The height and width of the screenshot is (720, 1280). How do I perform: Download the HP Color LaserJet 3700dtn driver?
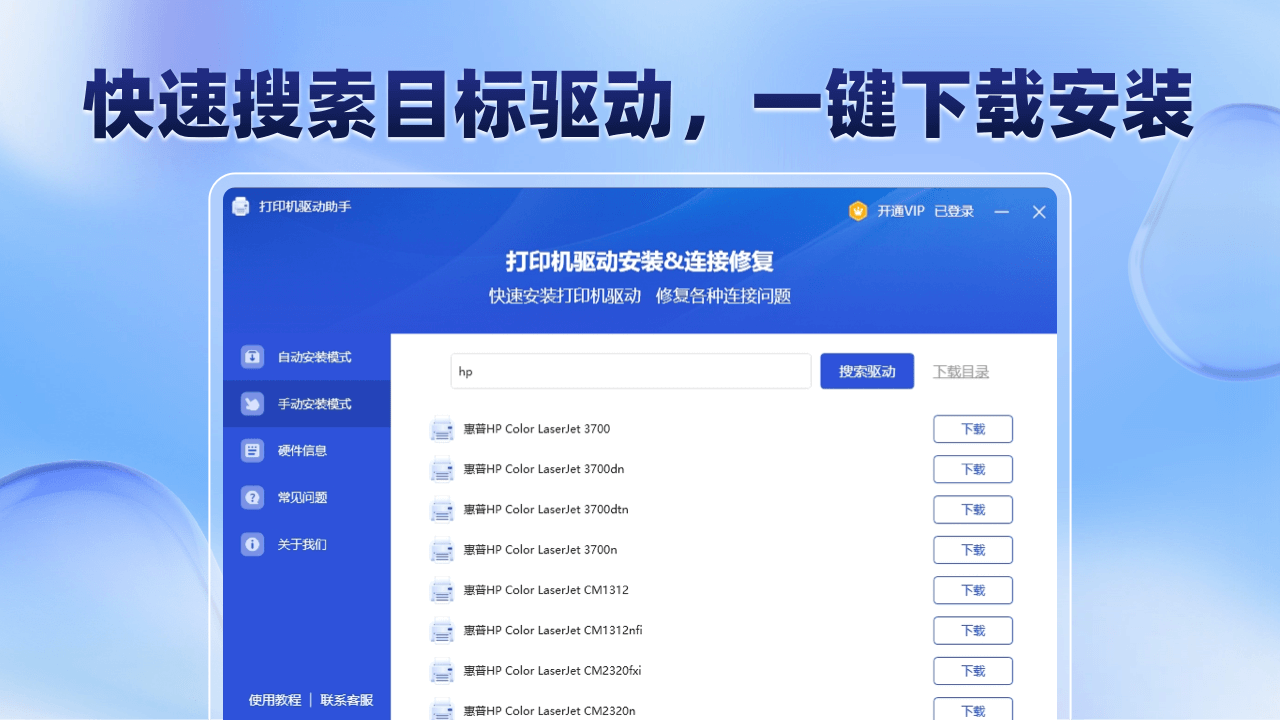[x=972, y=509]
